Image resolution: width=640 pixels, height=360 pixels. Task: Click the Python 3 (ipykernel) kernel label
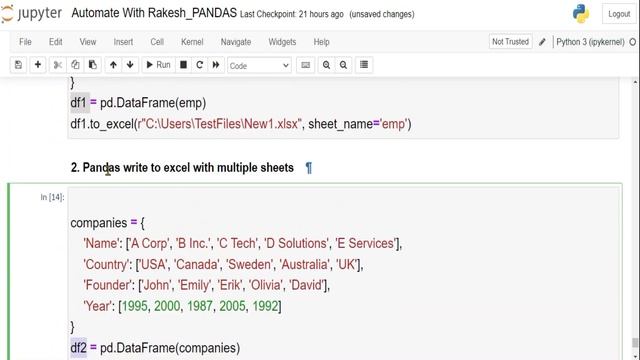[x=590, y=42]
